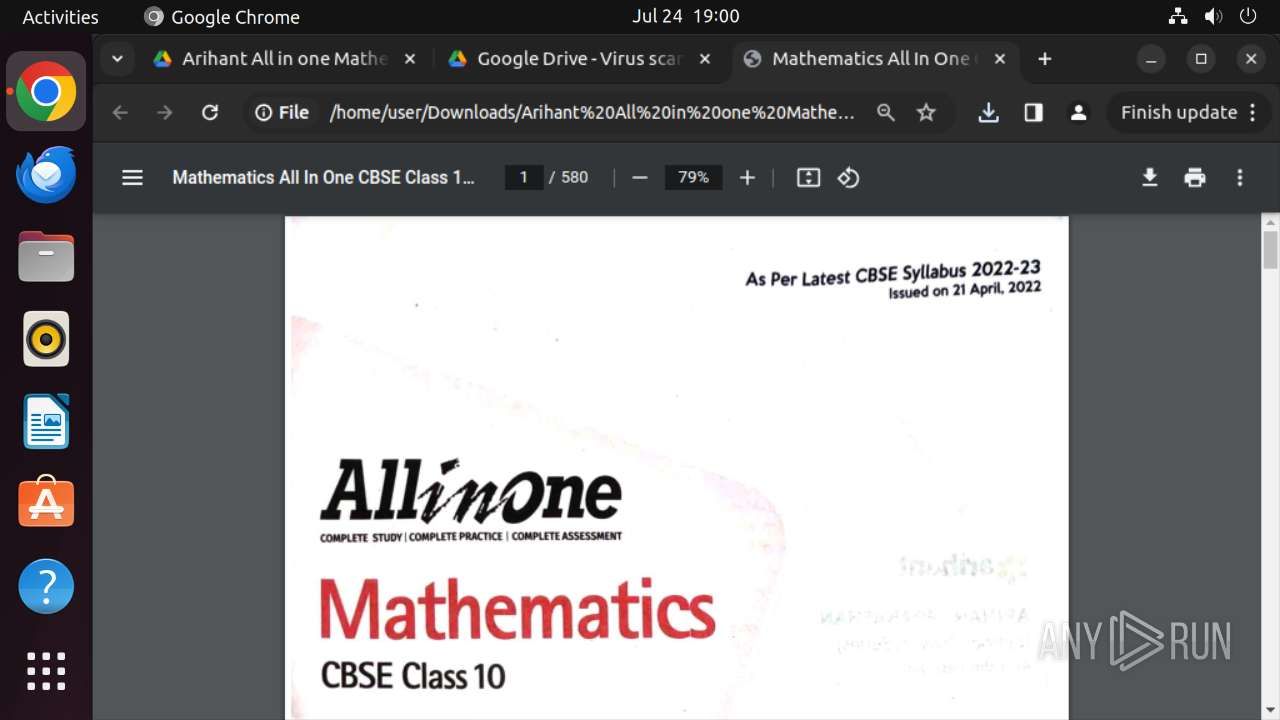1280x720 pixels.
Task: Open Help from the dock
Action: point(46,586)
